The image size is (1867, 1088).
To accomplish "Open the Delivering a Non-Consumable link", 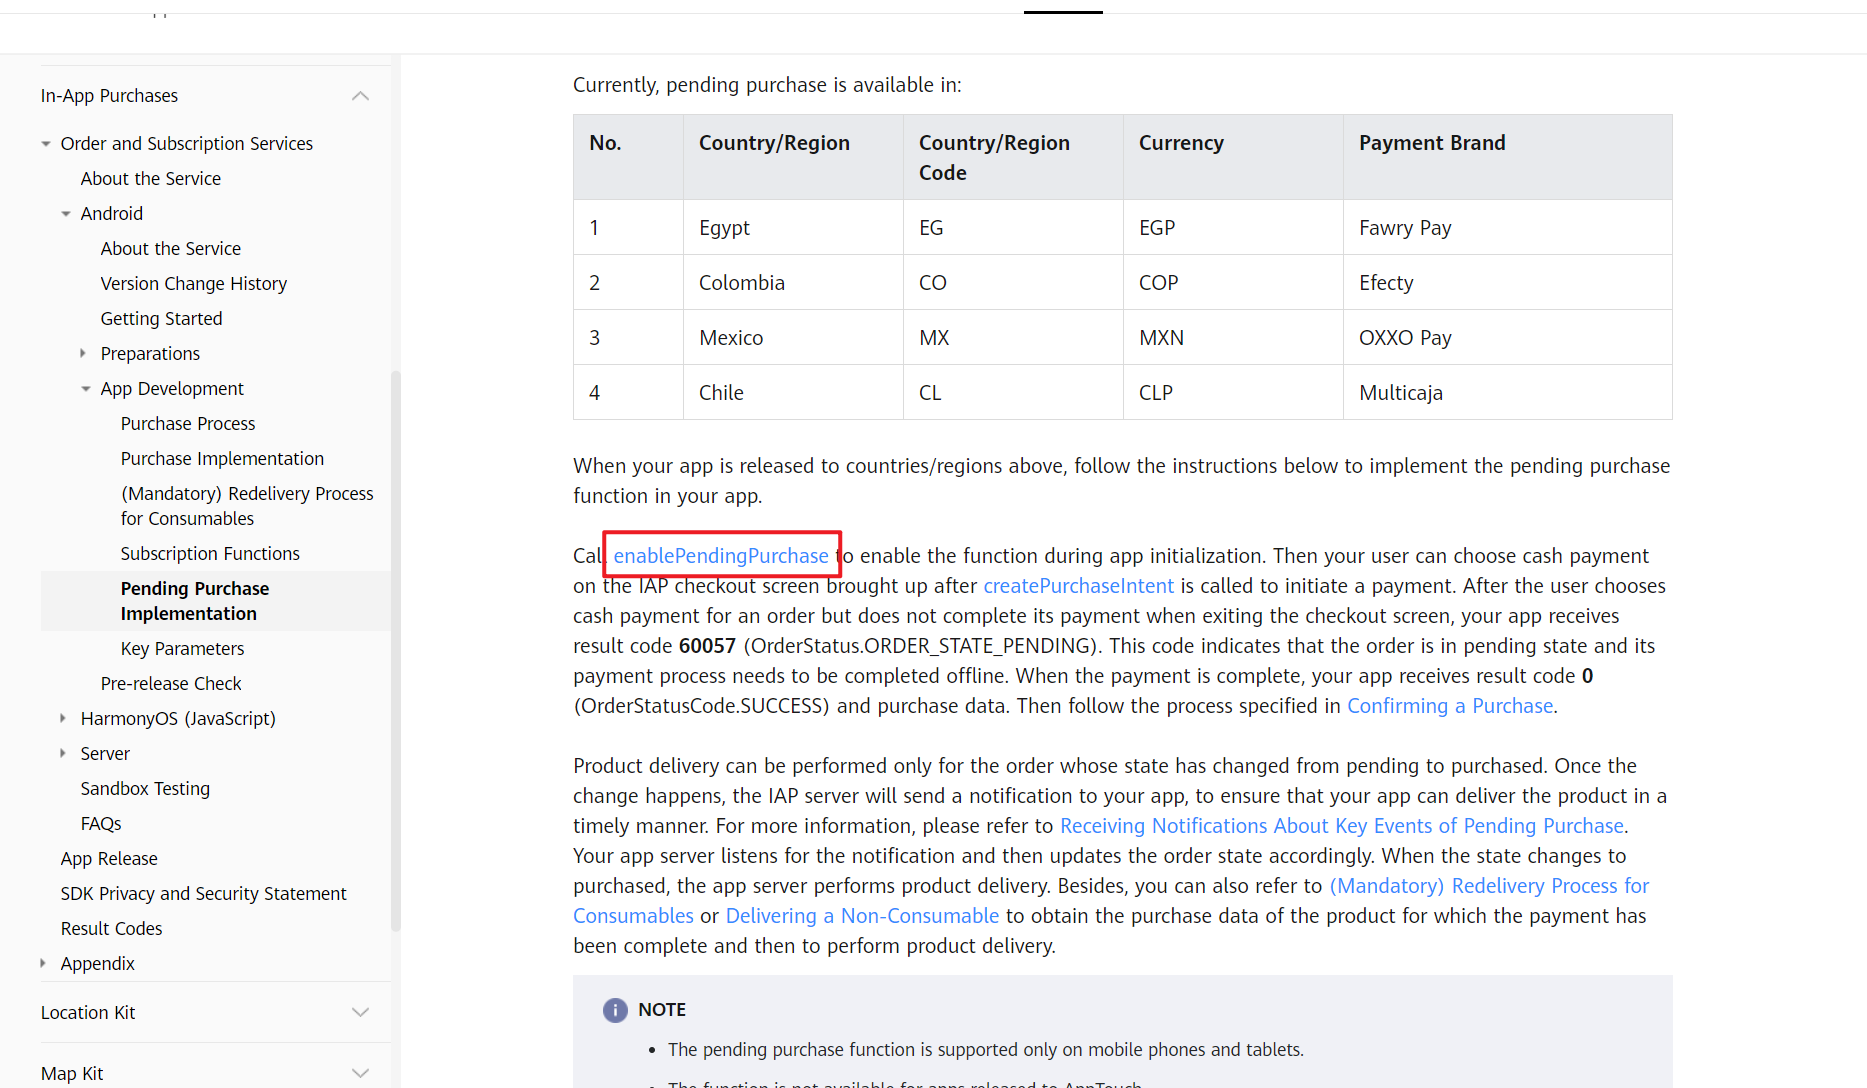I will pos(861,915).
